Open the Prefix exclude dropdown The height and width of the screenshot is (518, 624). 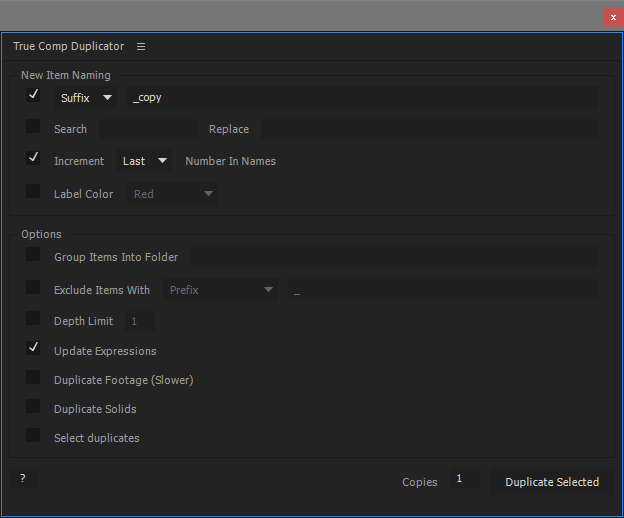tap(220, 290)
